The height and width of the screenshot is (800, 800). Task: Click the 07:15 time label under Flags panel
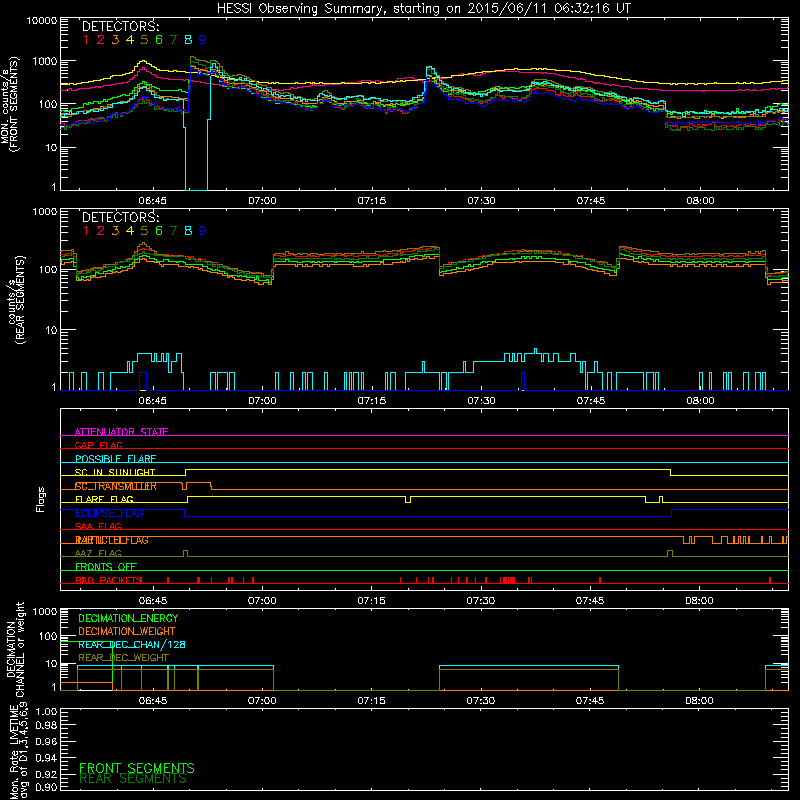[371, 601]
